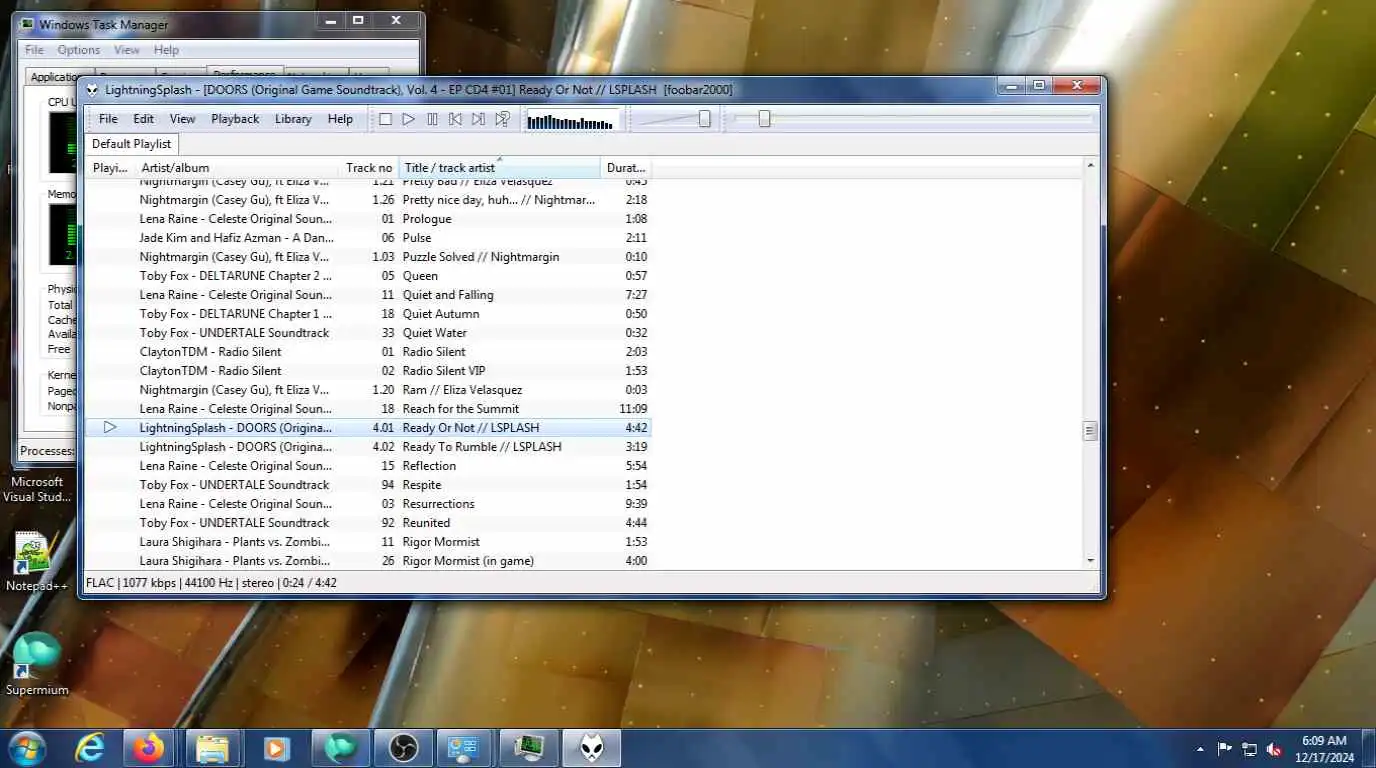
Task: Show hidden system tray icons
Action: (x=1200, y=749)
